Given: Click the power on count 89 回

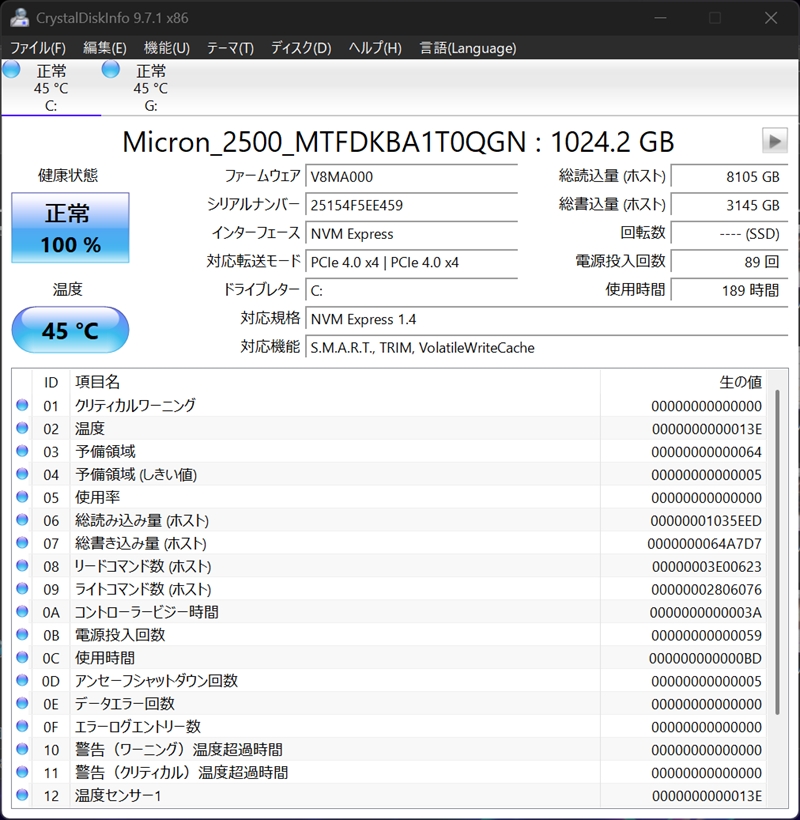Looking at the screenshot, I should pos(729,262).
